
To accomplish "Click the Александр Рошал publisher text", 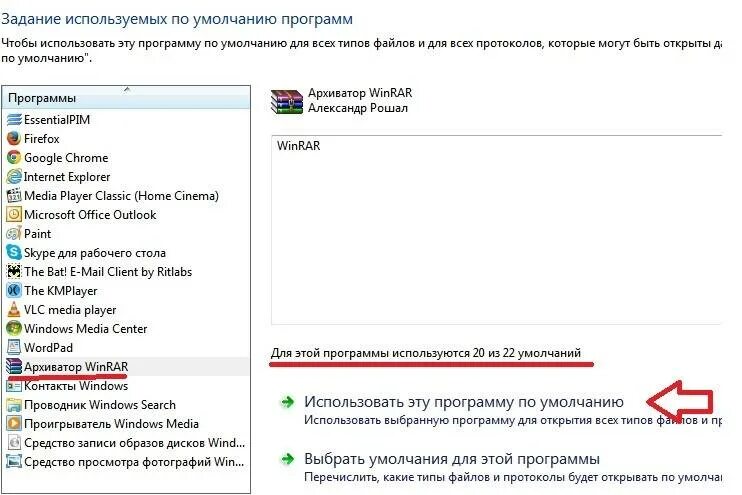I will [x=358, y=108].
